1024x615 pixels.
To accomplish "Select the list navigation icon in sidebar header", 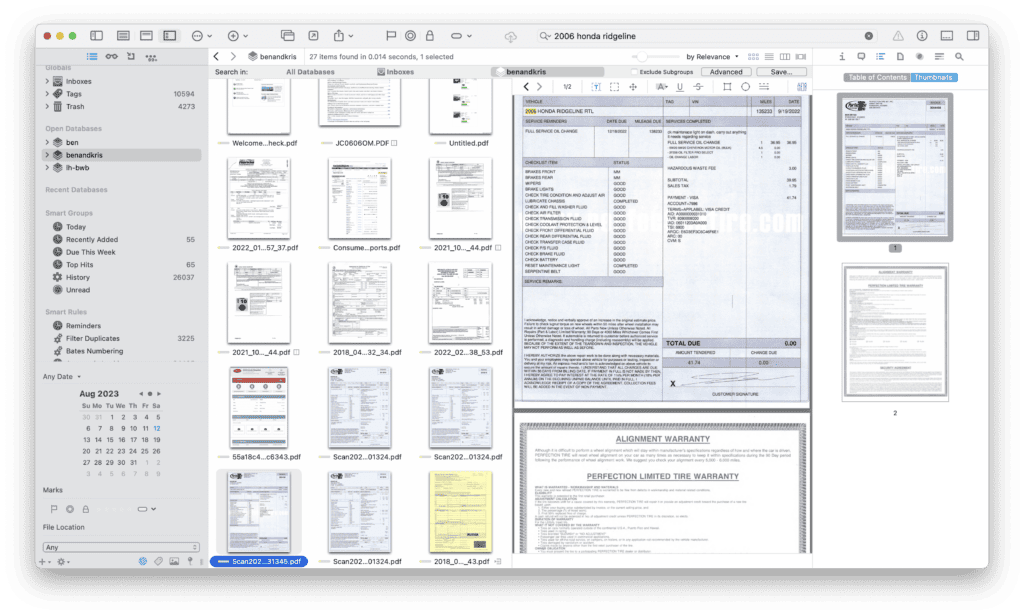I will tap(92, 57).
